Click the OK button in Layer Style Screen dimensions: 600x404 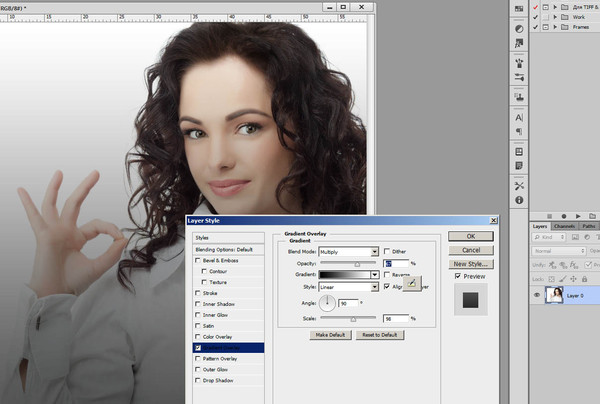pyautogui.click(x=471, y=236)
